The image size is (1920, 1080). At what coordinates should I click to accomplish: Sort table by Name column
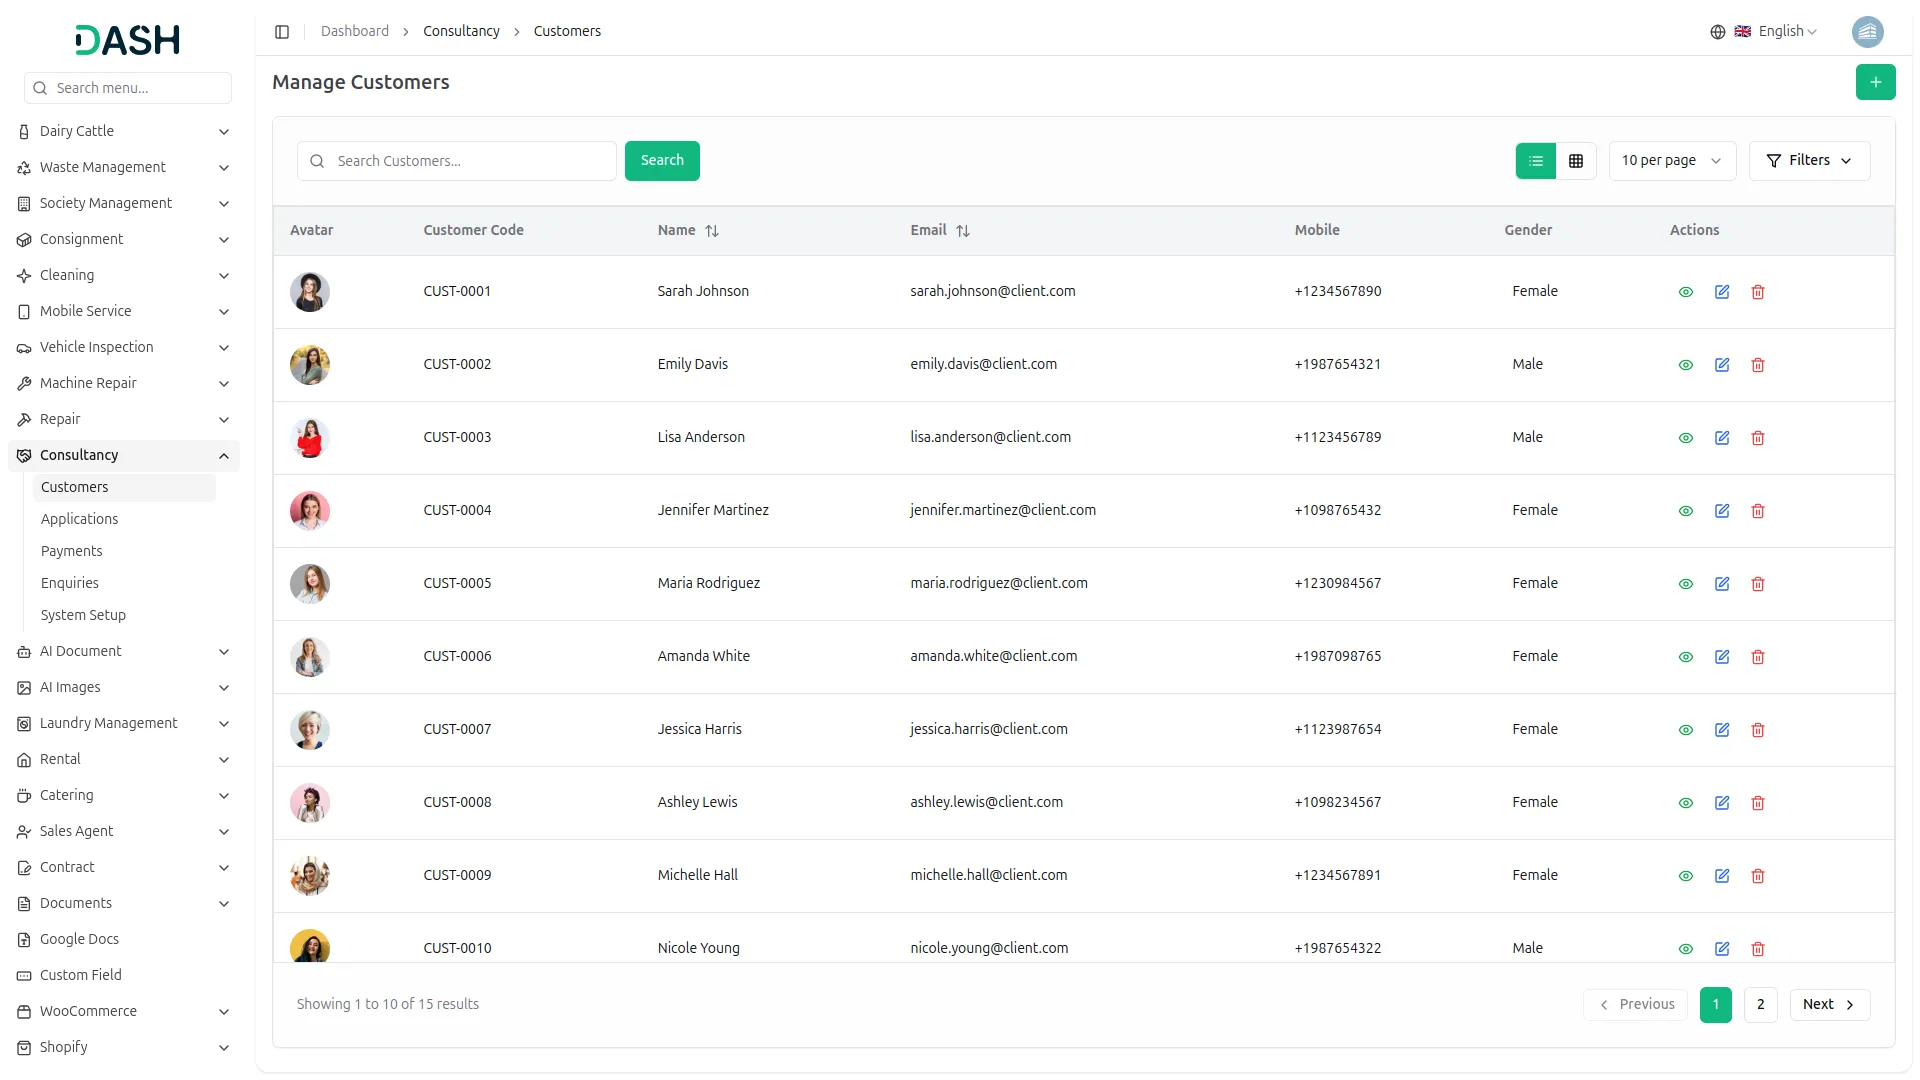pyautogui.click(x=711, y=231)
